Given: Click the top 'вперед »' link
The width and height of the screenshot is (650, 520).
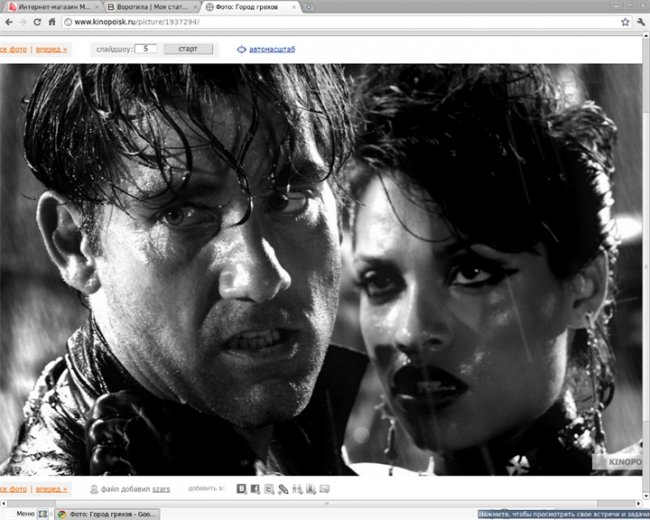Looking at the screenshot, I should [52, 48].
